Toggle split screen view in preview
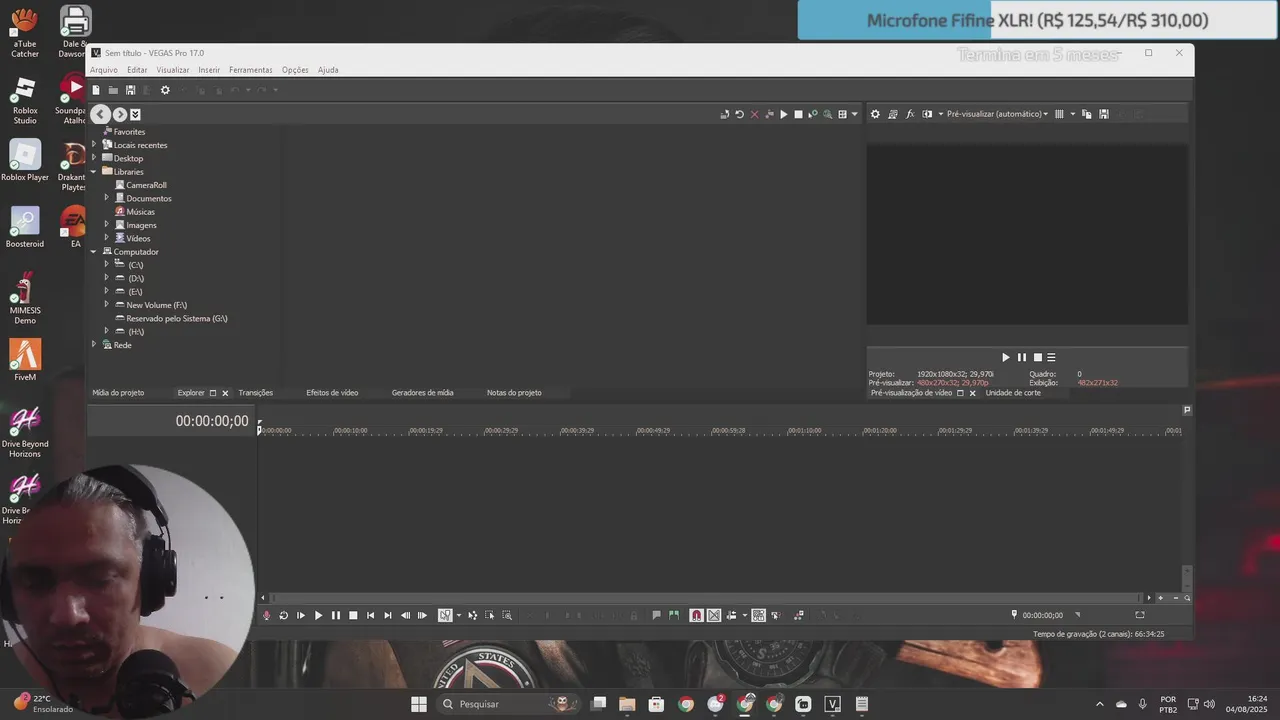This screenshot has width=1280, height=720. (x=927, y=114)
